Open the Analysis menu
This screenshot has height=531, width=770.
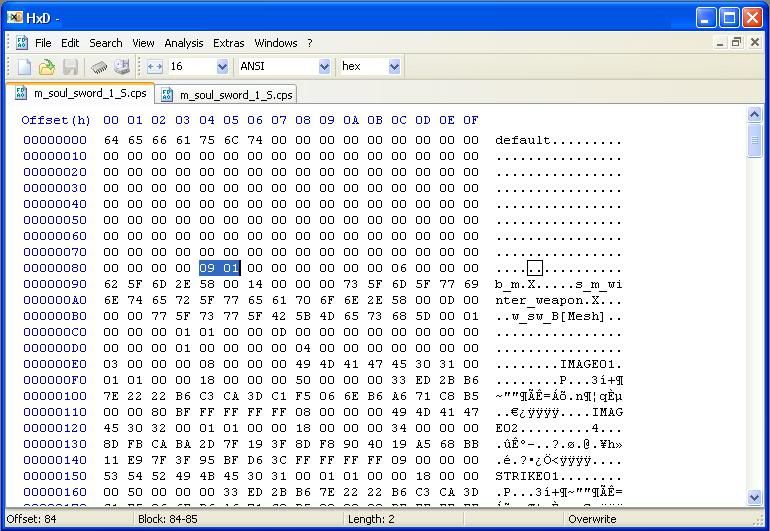click(183, 43)
